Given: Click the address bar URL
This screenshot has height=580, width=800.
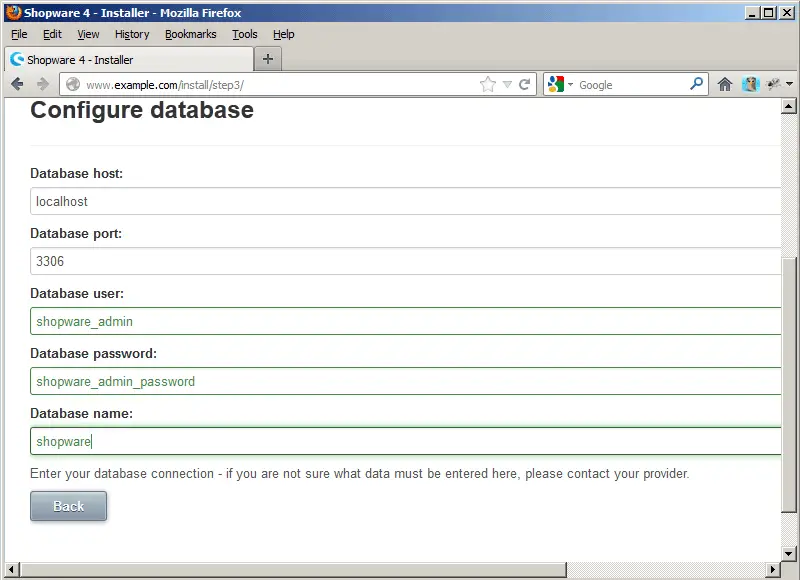Looking at the screenshot, I should (165, 85).
